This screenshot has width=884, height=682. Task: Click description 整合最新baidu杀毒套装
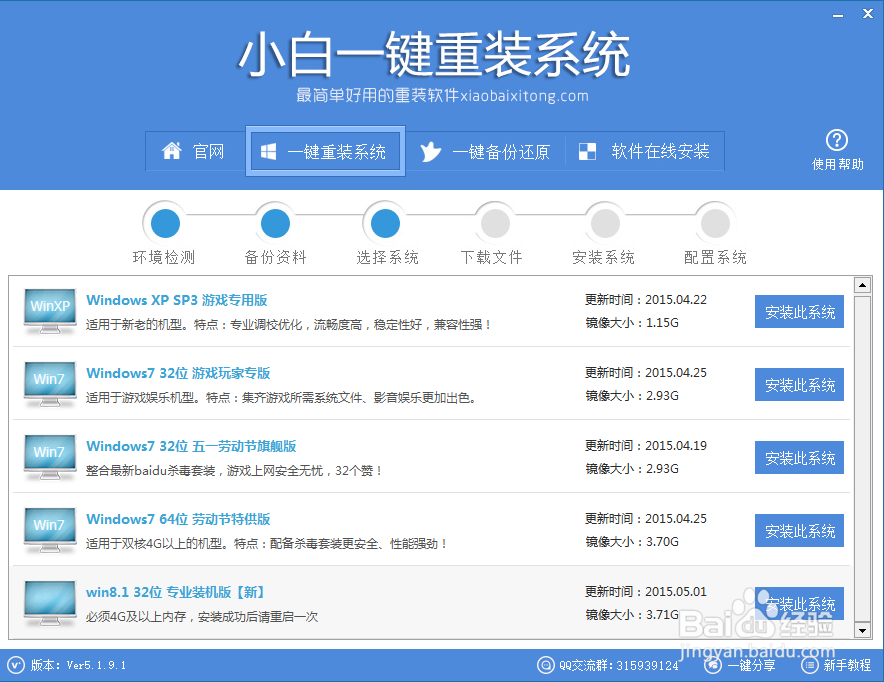(x=233, y=471)
